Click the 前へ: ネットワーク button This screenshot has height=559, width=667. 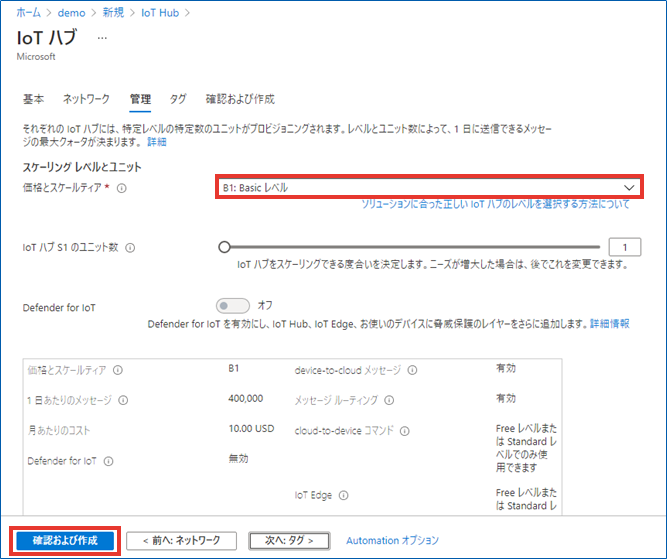tap(181, 541)
